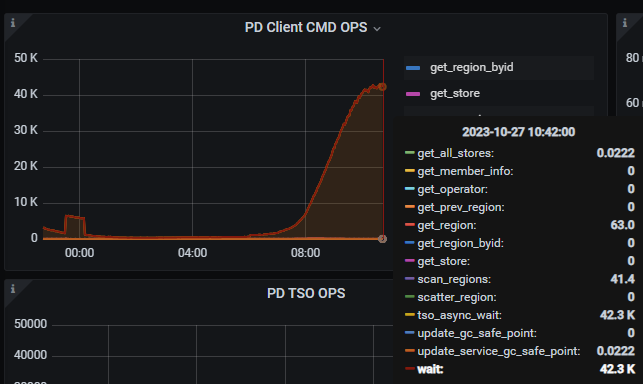The height and width of the screenshot is (384, 643).
Task: Click the get_region value 63.0 in the tooltip
Action: click(622, 225)
